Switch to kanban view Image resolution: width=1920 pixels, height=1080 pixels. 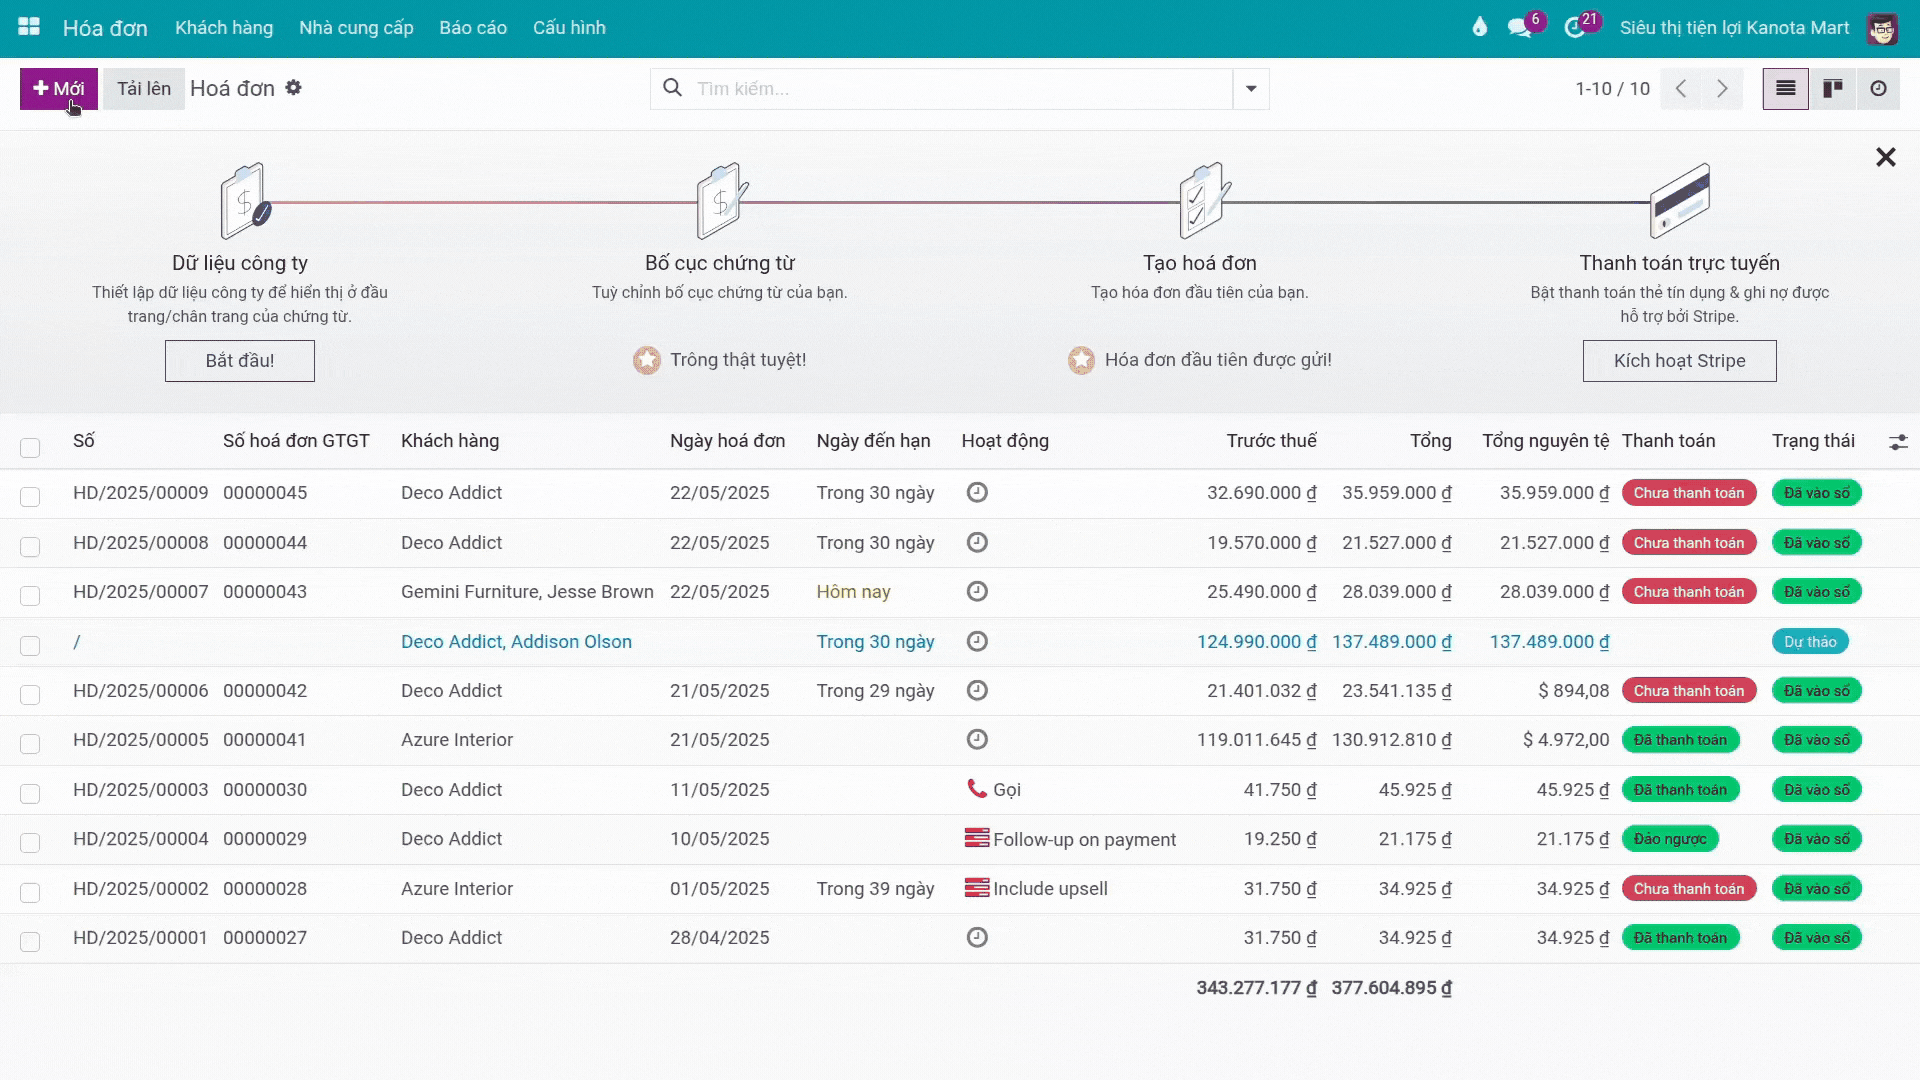pos(1833,89)
